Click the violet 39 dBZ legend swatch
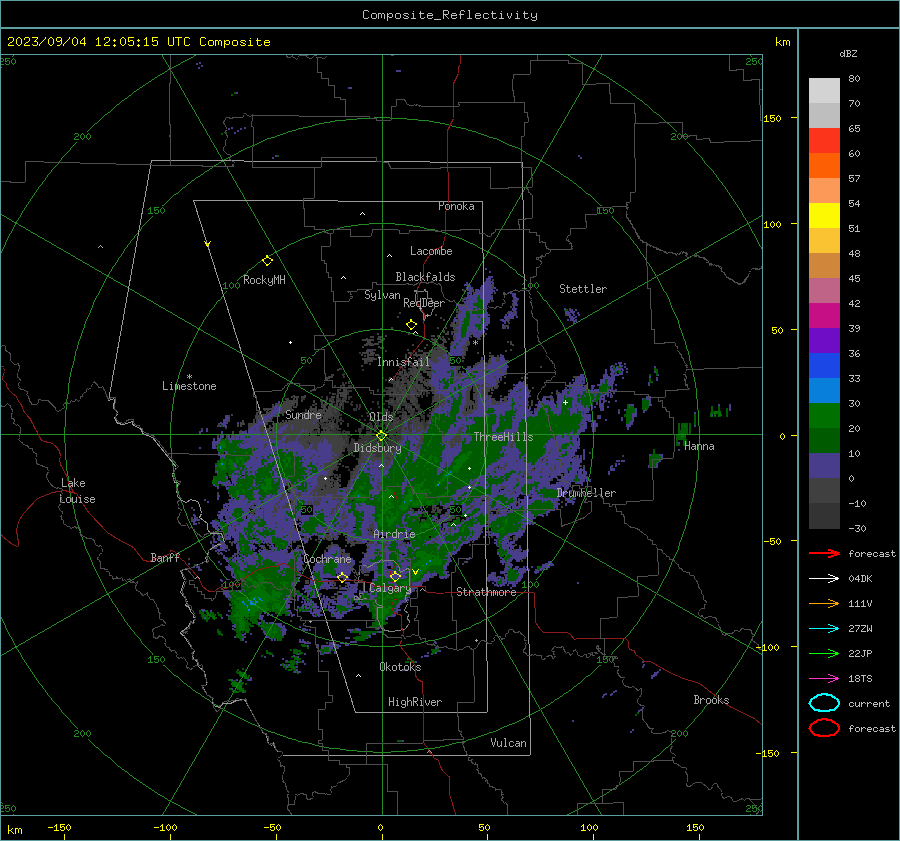 [824, 340]
